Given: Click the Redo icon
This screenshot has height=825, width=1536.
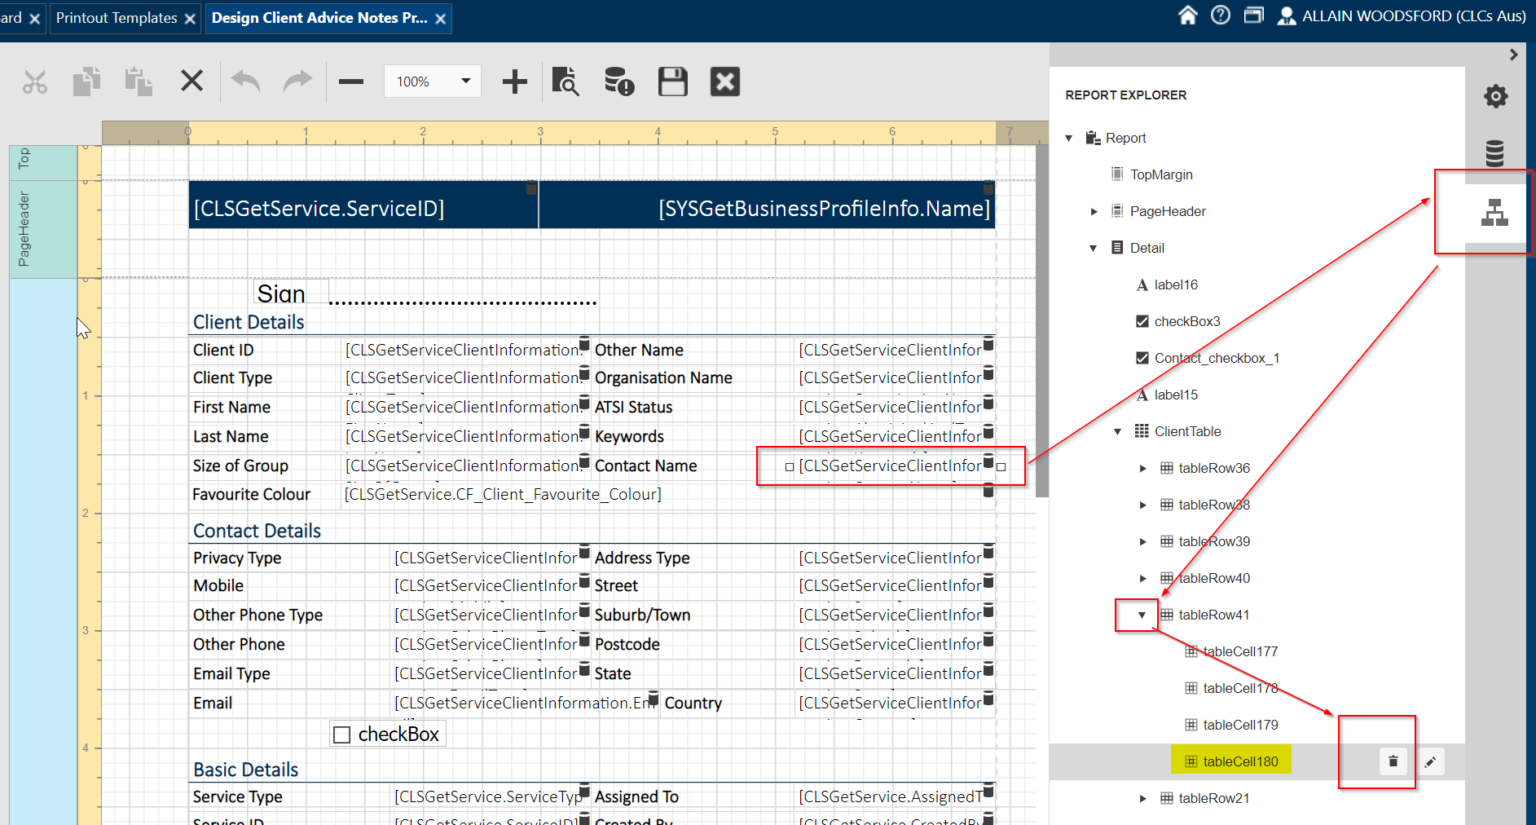Looking at the screenshot, I should [x=297, y=81].
